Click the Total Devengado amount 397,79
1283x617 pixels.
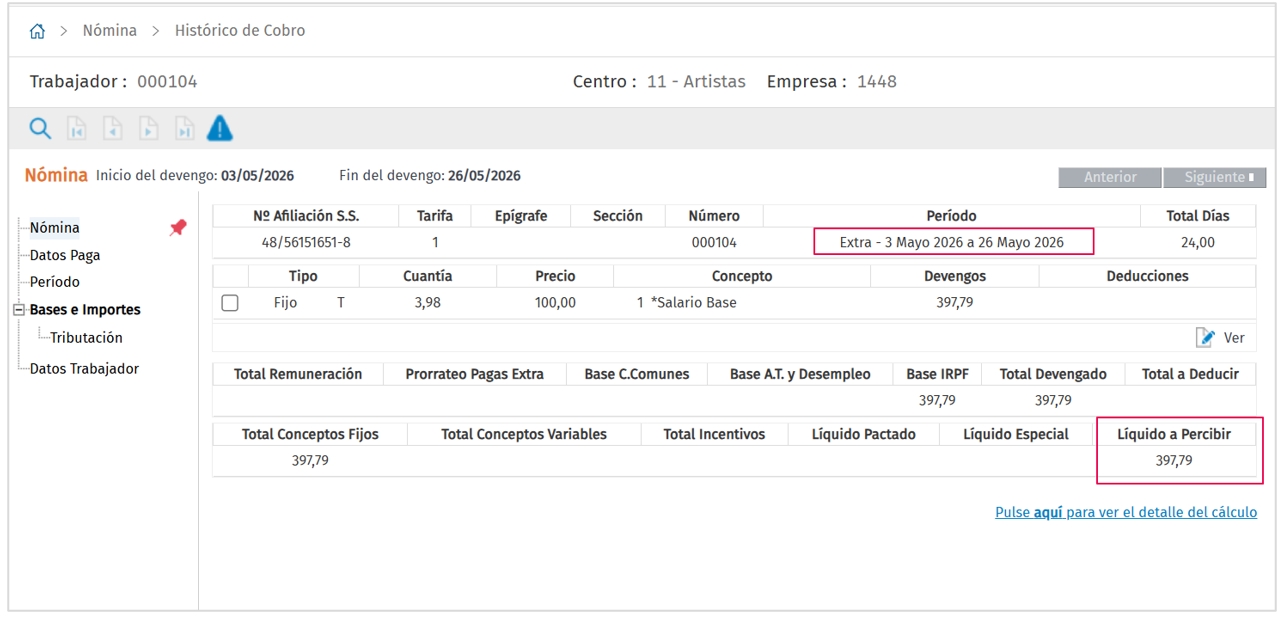tap(1053, 401)
